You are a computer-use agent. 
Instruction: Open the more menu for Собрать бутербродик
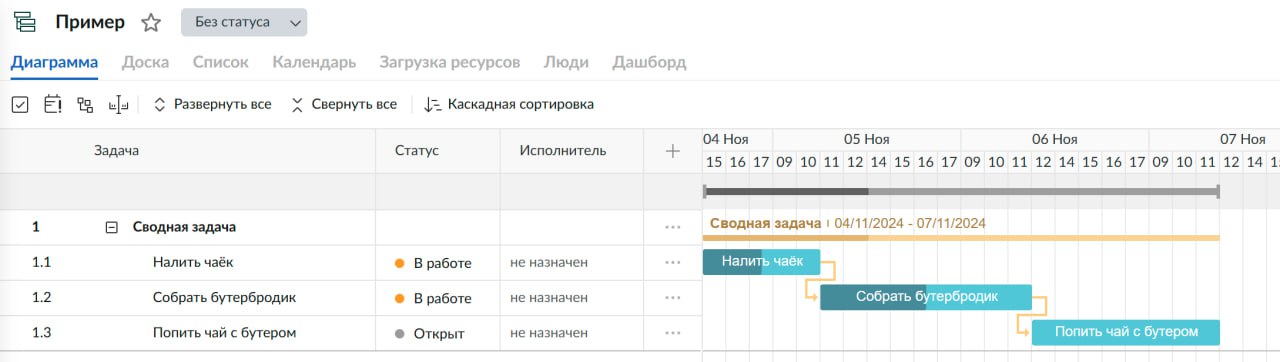point(673,298)
